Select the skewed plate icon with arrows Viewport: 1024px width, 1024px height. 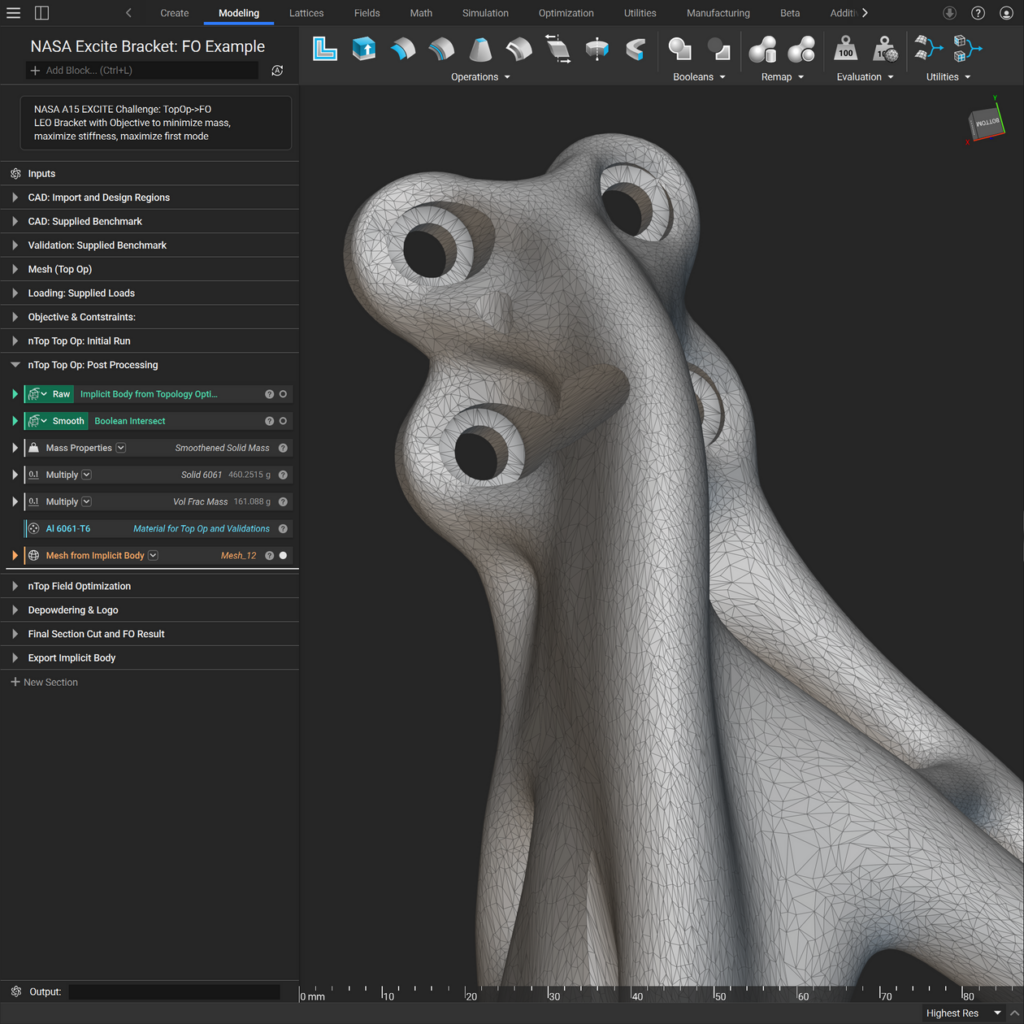[558, 49]
